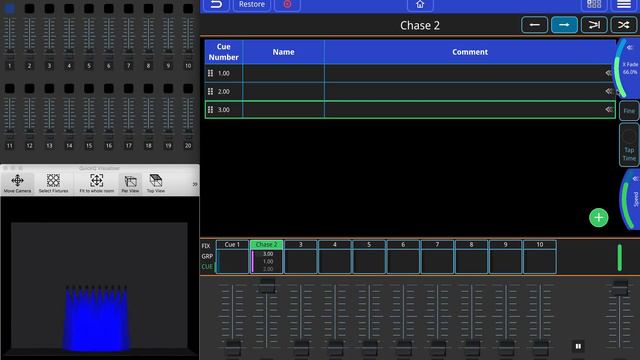
Task: Expand the arrow at the end of cue 1.00
Action: pyautogui.click(x=609, y=73)
